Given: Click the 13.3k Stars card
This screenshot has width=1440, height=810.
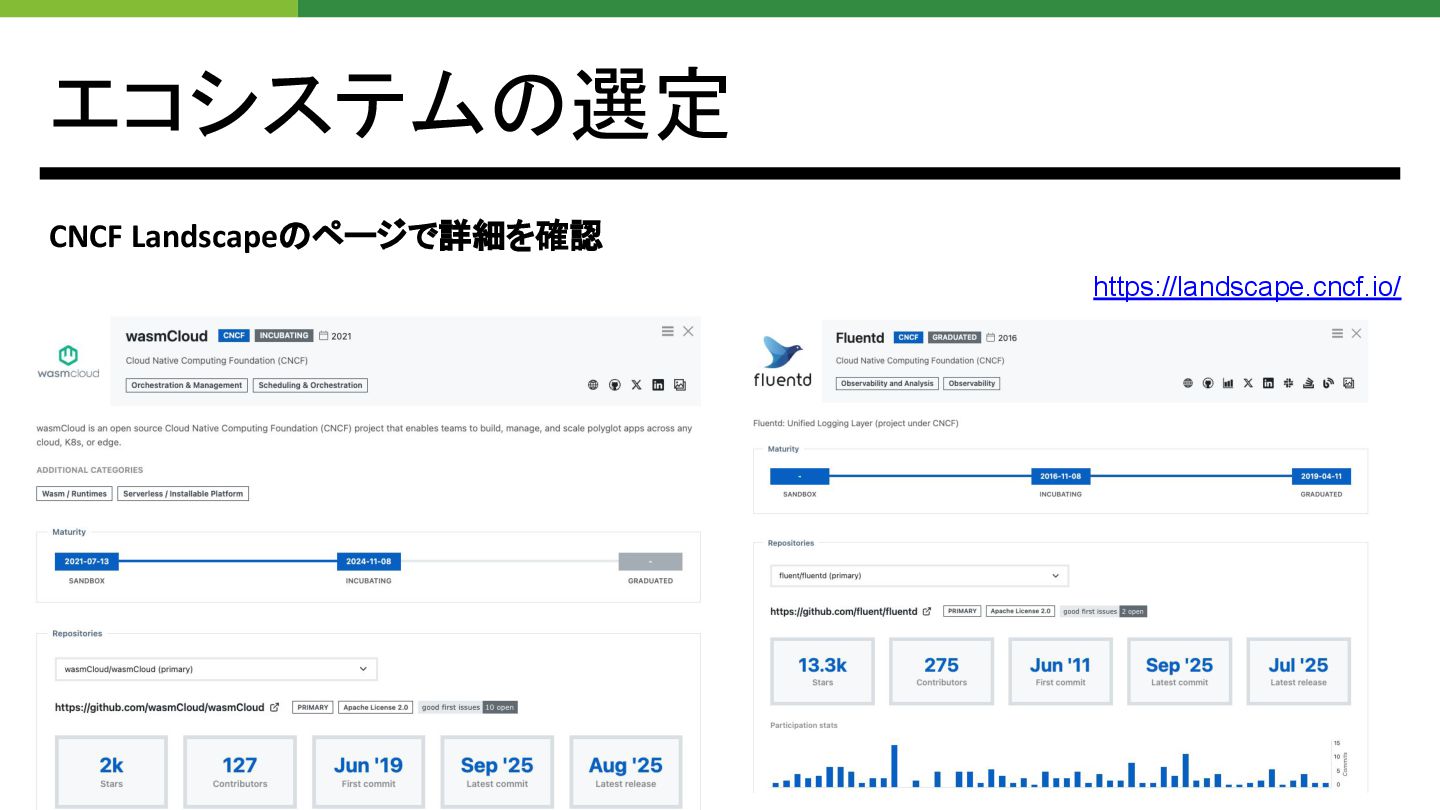Looking at the screenshot, I should 822,671.
